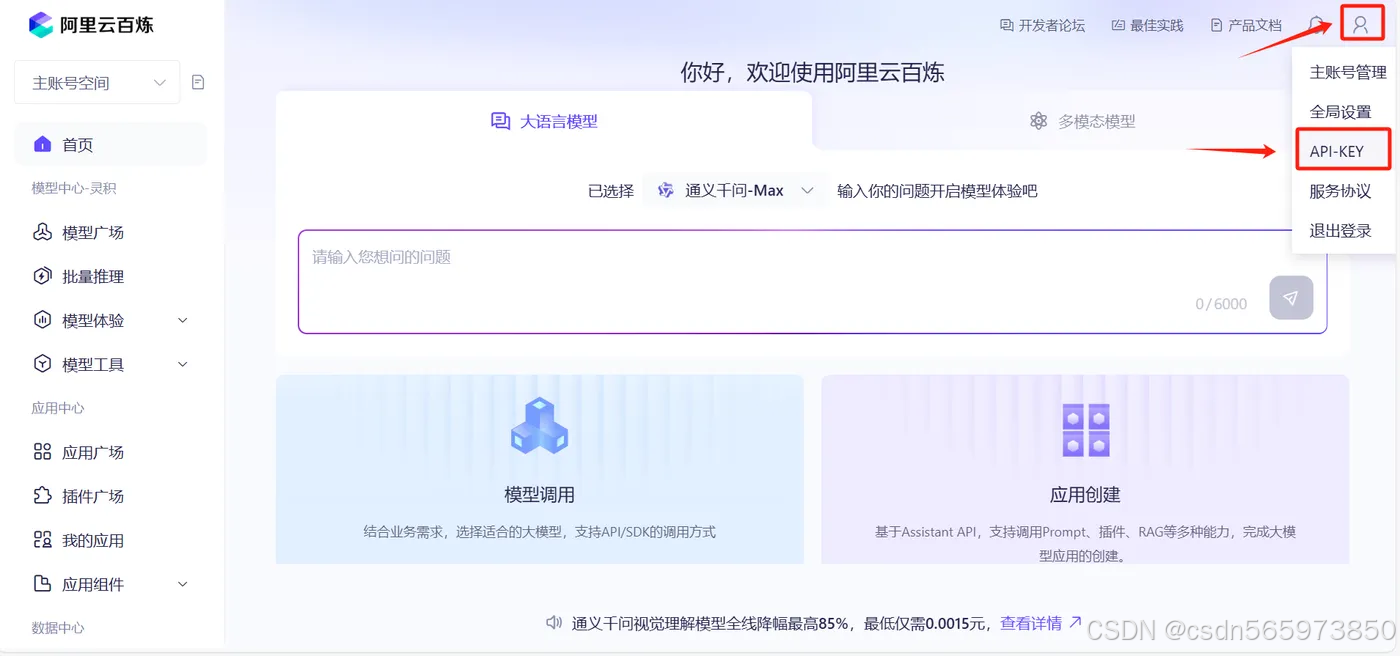The image size is (1400, 656).
Task: Open 产品文档 from the top bar
Action: [x=1248, y=25]
